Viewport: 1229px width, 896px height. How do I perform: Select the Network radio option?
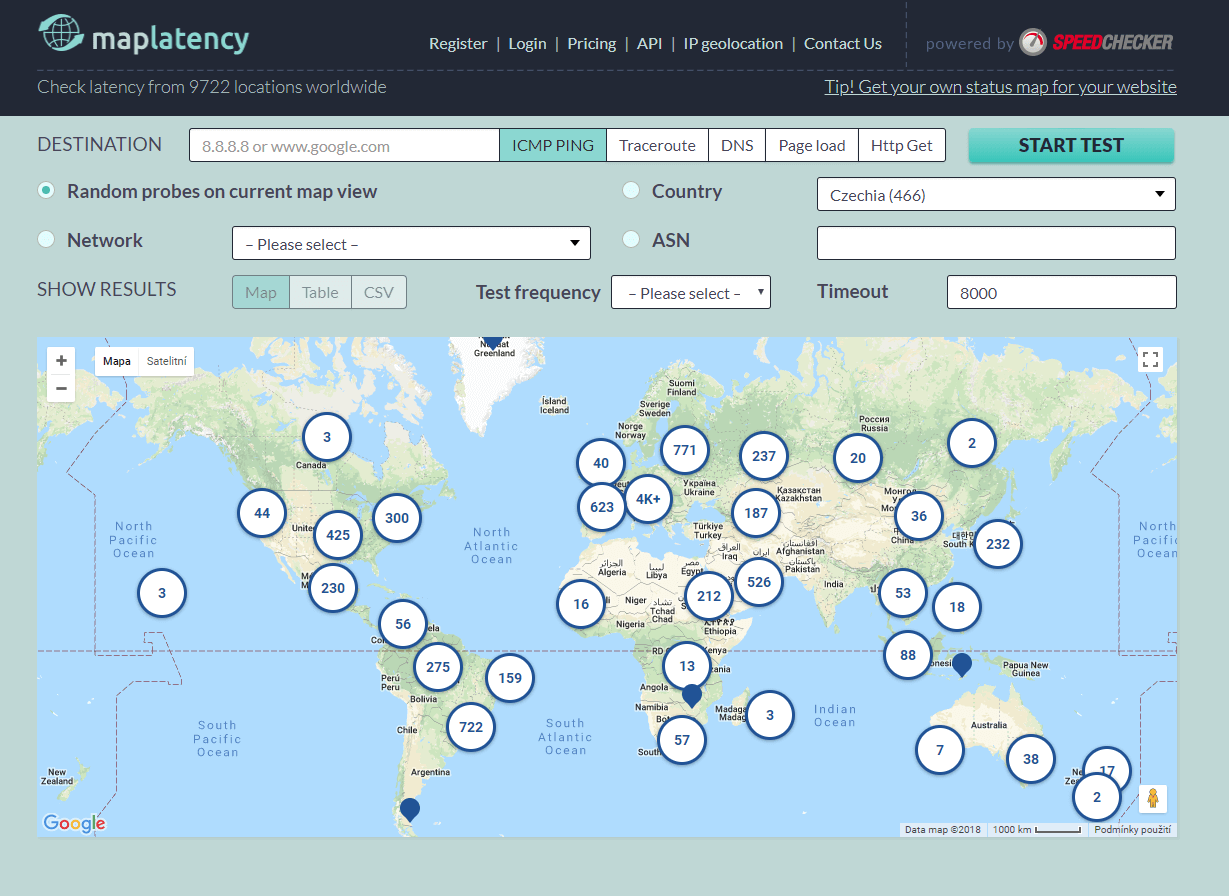[x=46, y=240]
